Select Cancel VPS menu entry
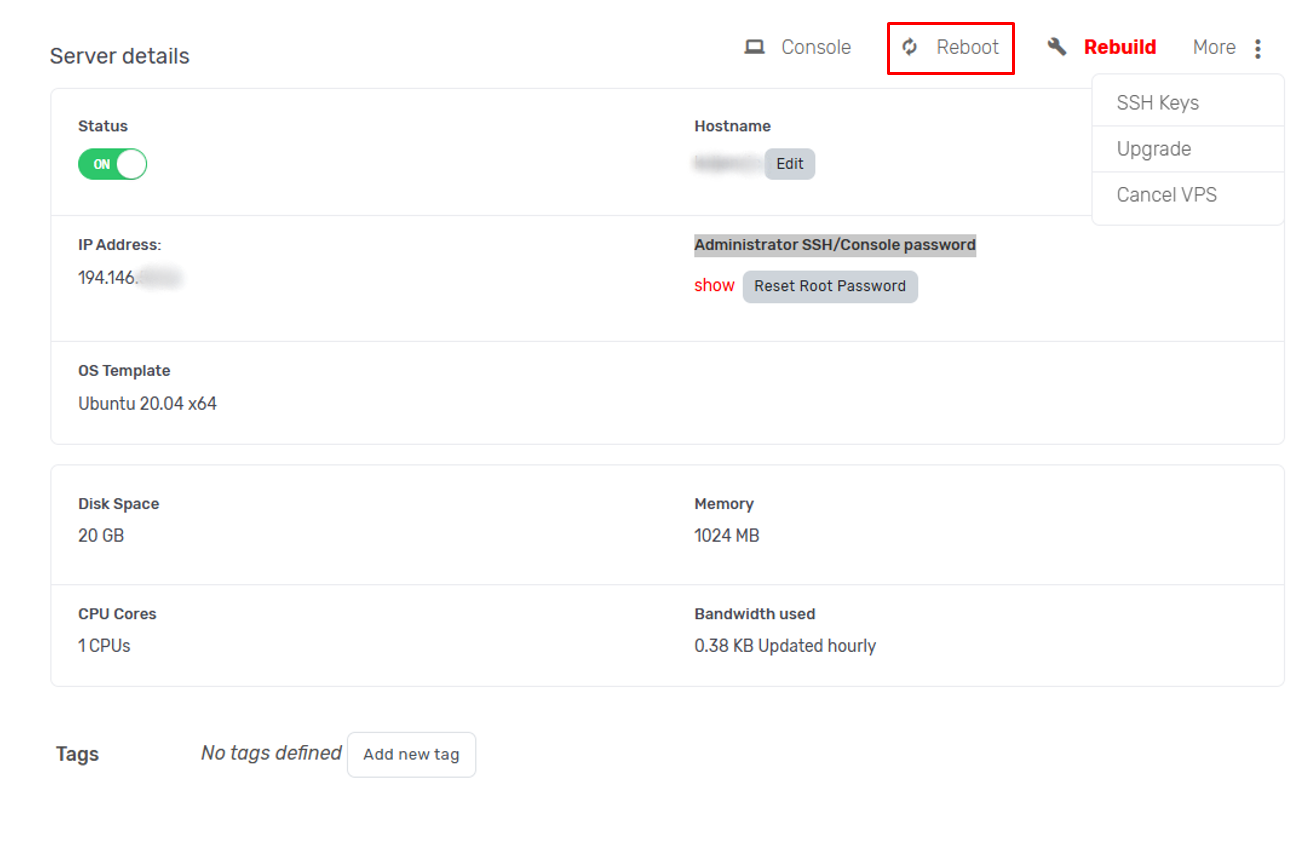The height and width of the screenshot is (841, 1315). pyautogui.click(x=1166, y=195)
